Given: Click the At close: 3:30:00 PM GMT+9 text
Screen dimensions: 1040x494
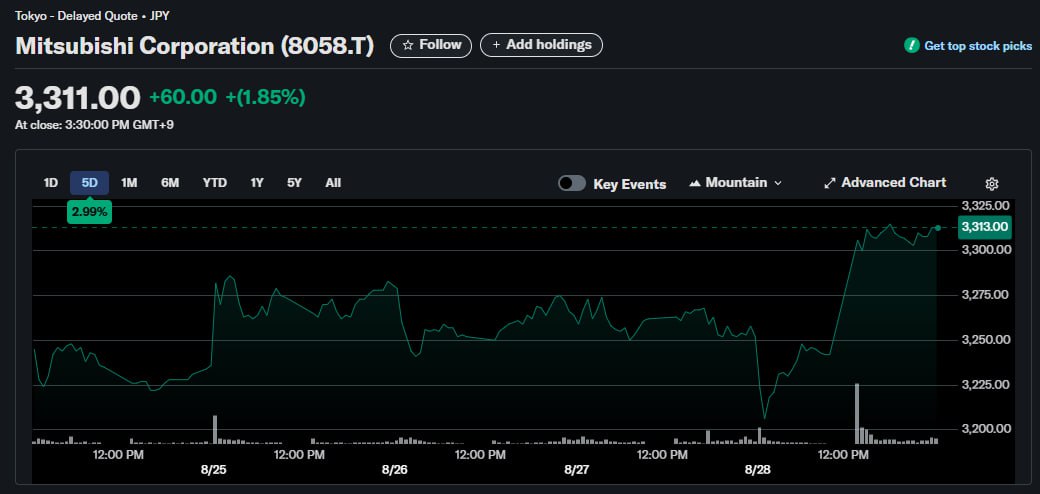Looking at the screenshot, I should tap(94, 125).
